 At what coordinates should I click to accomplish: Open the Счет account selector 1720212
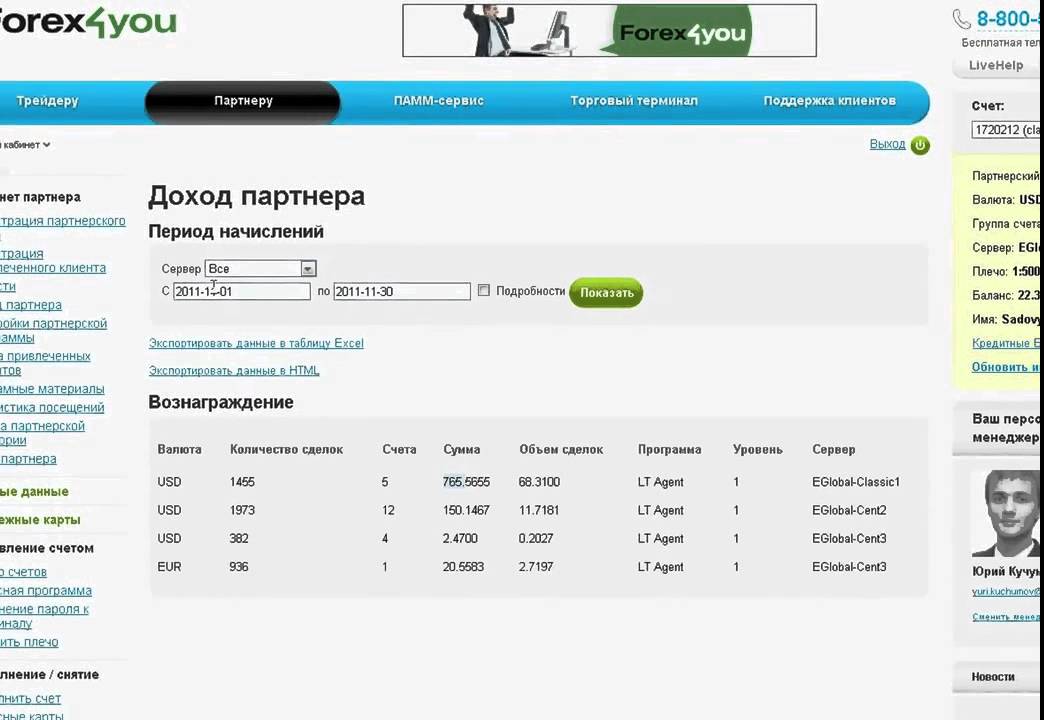pos(1007,130)
